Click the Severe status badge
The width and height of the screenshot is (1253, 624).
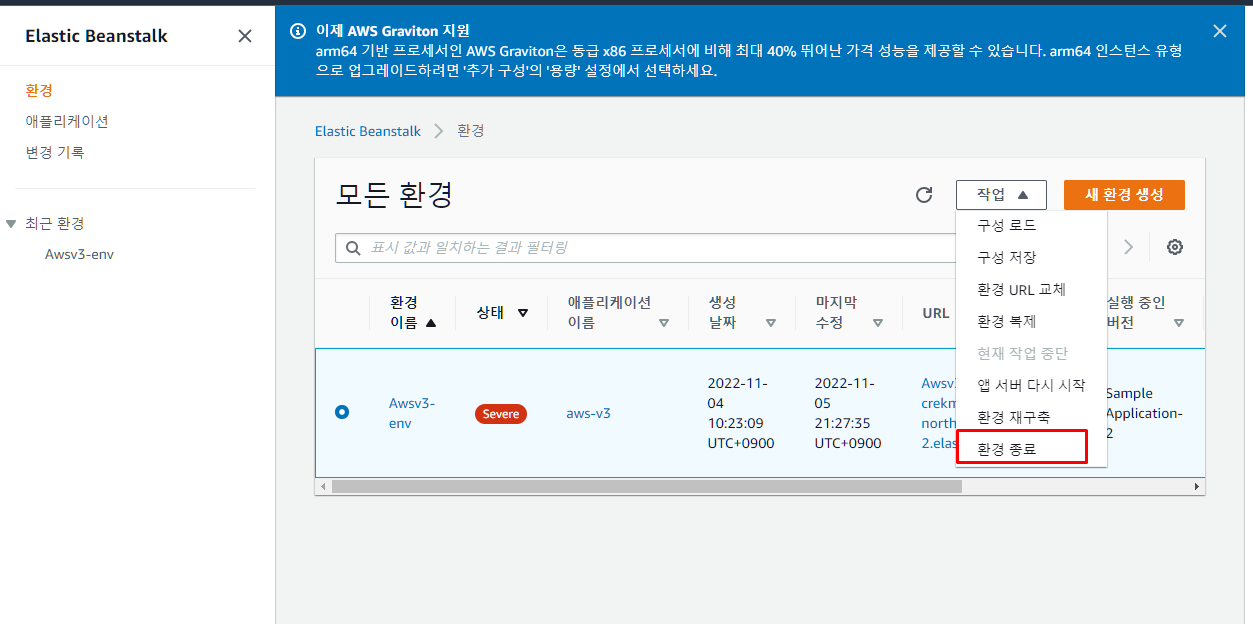501,414
